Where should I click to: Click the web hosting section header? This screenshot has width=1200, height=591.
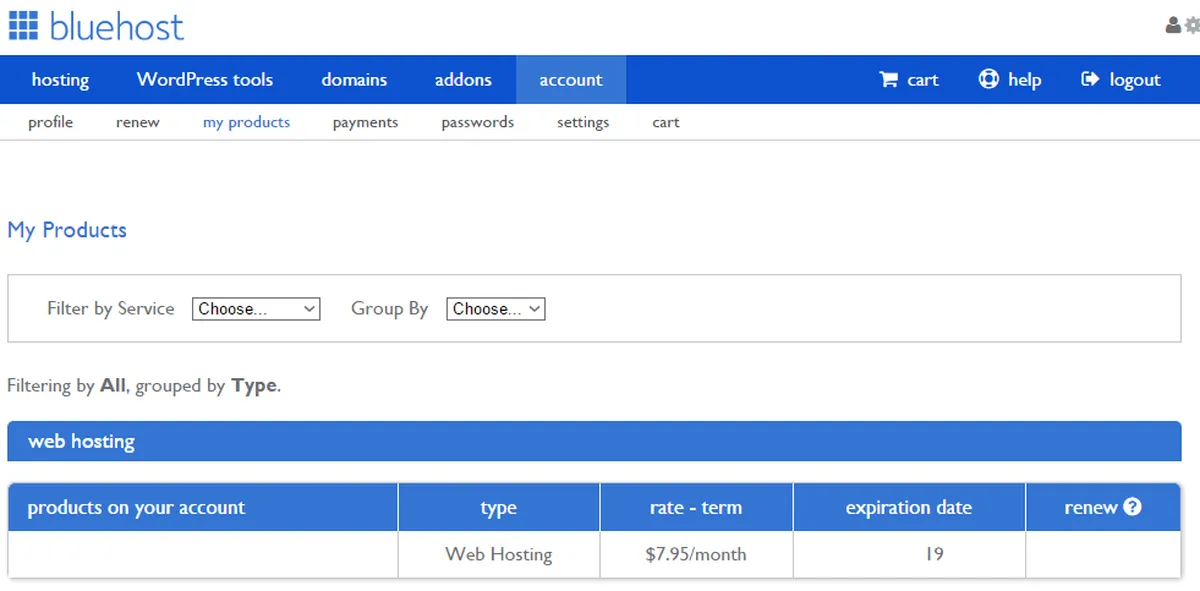pos(594,441)
